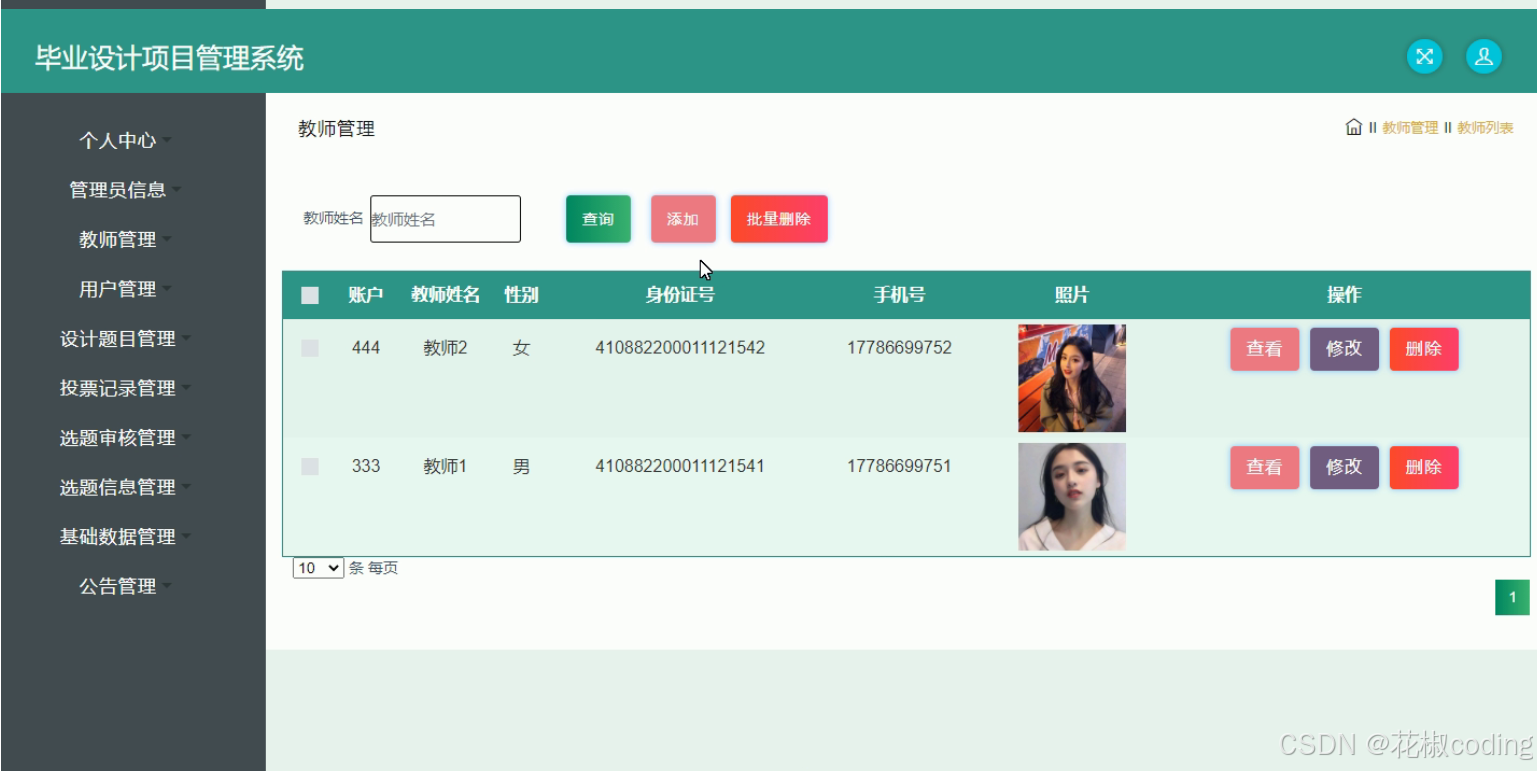Click the 毕业设计项目管理系统 title

coord(169,58)
